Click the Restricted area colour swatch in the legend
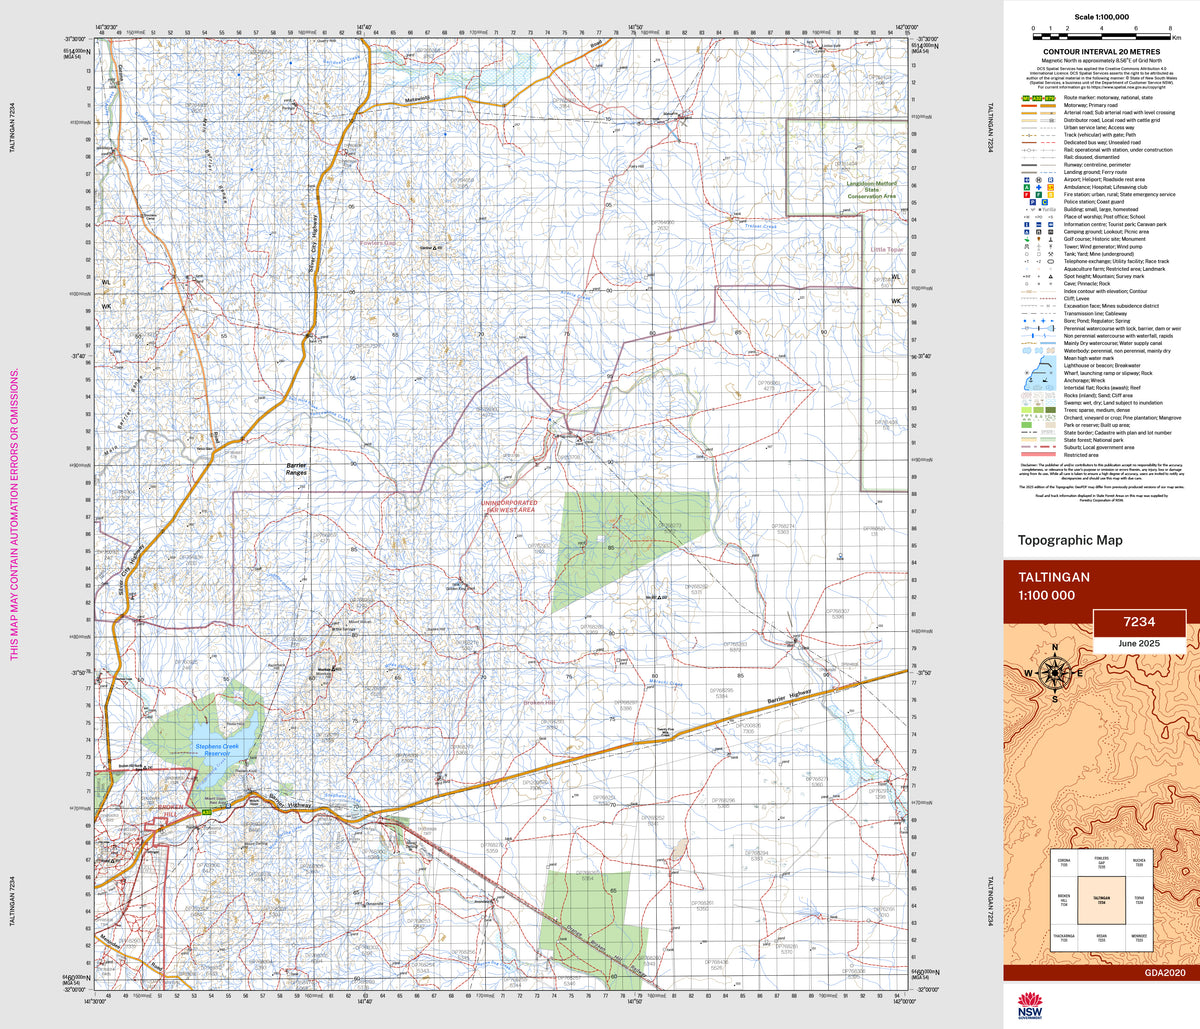1200x1029 pixels. (x=1039, y=454)
